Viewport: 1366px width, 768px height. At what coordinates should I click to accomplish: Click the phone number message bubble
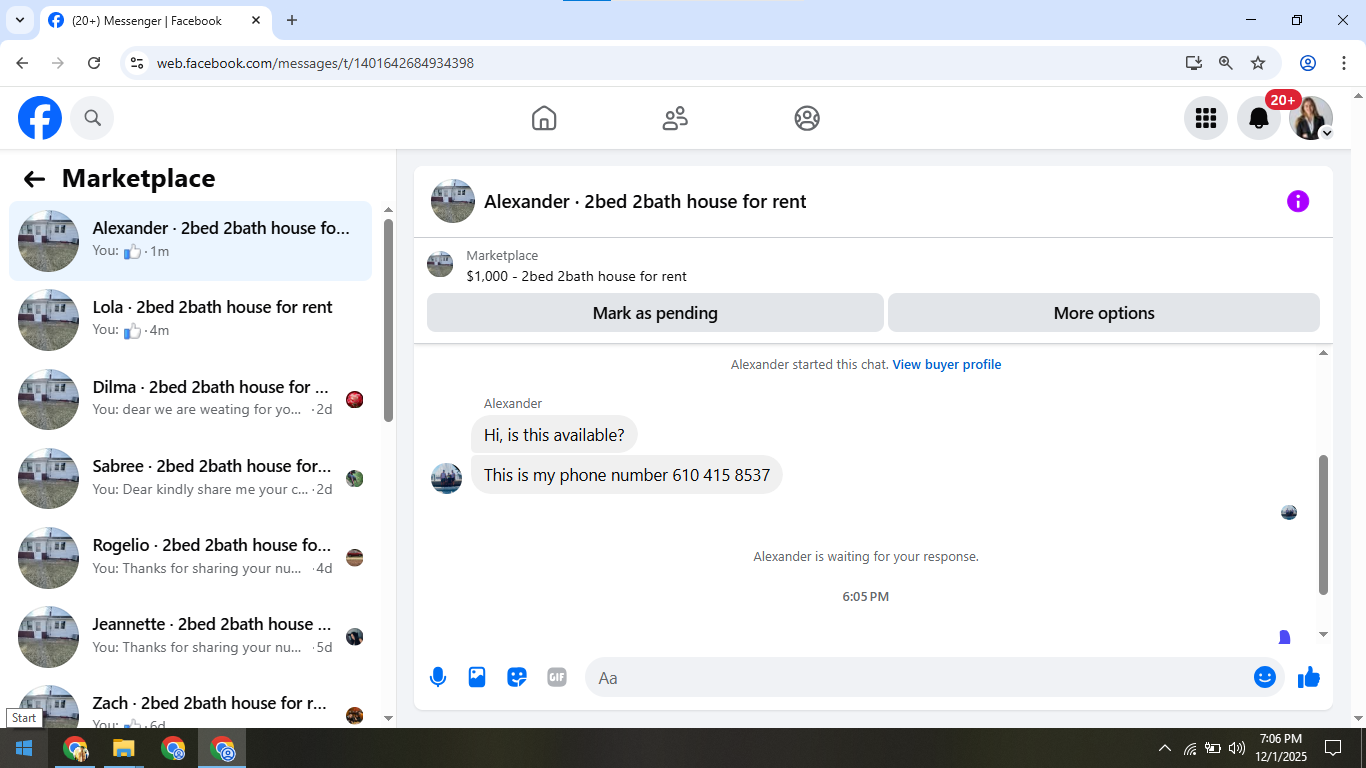coord(627,475)
